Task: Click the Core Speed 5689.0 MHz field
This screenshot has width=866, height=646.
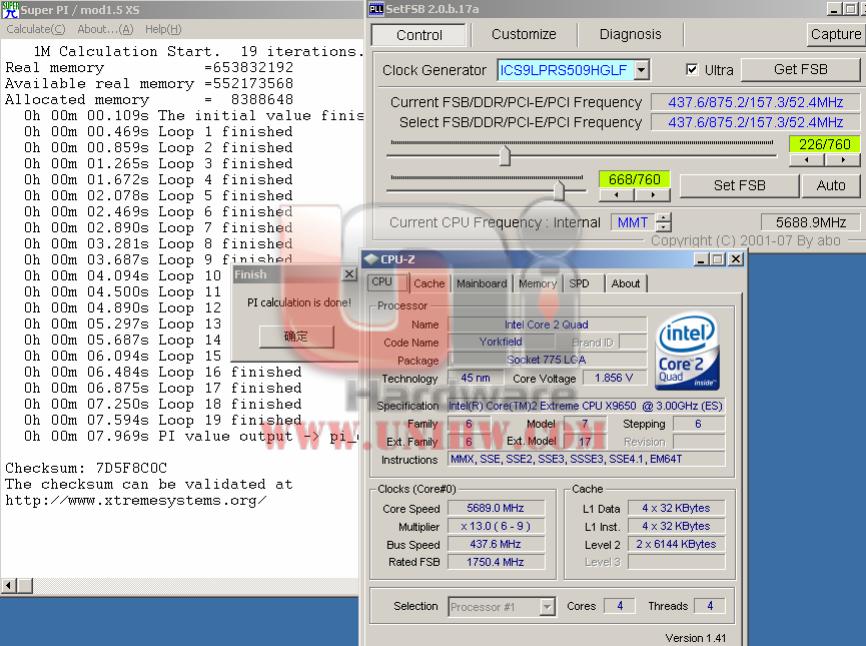Action: pos(495,508)
